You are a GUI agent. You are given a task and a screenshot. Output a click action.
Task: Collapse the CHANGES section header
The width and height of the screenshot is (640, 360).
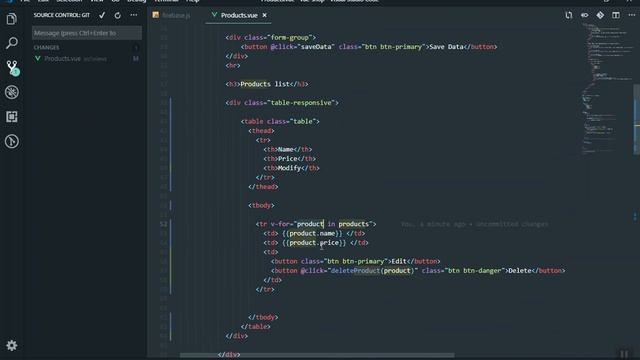pyautogui.click(x=46, y=48)
